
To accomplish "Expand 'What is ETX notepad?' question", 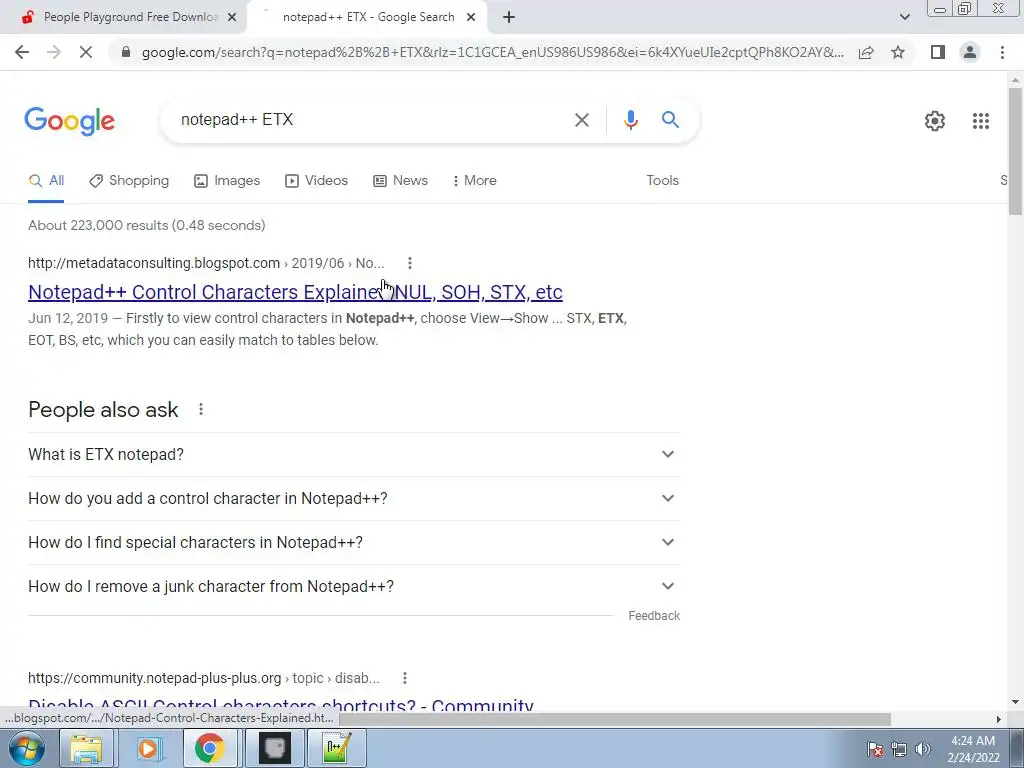I will click(353, 455).
